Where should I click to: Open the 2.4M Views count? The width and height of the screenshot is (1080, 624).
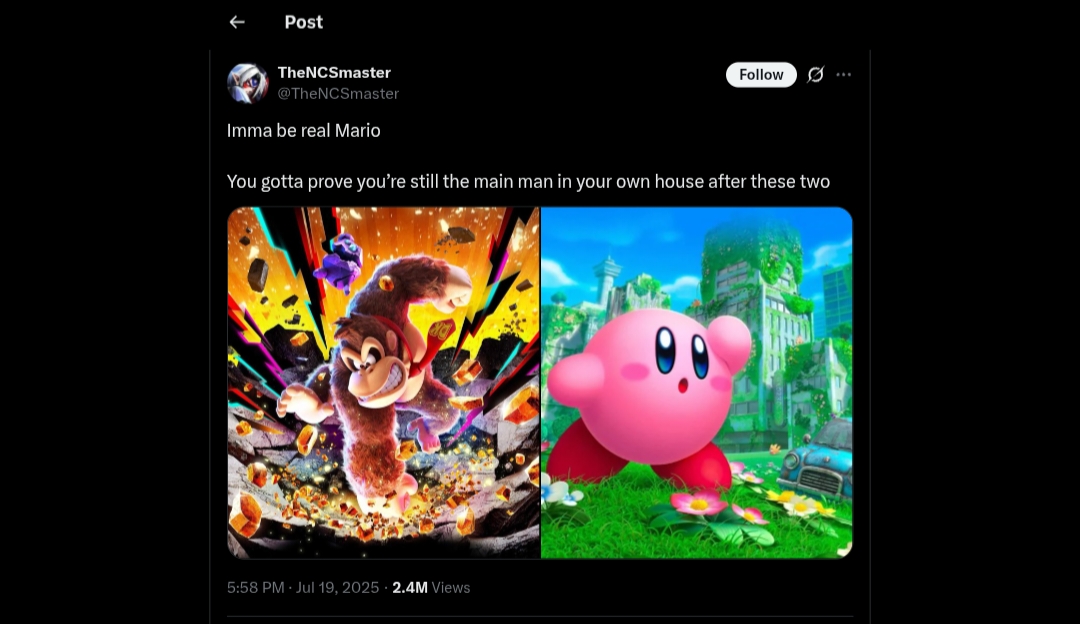tap(431, 587)
